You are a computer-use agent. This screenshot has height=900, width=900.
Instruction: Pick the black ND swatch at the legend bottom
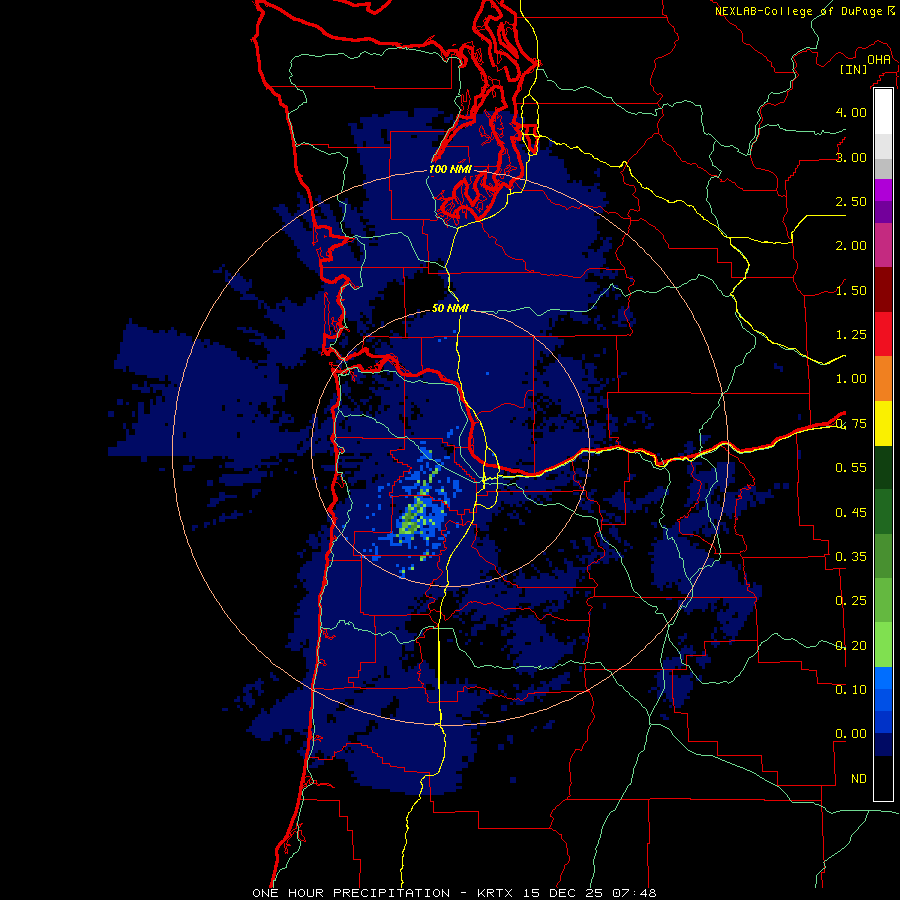pos(883,778)
